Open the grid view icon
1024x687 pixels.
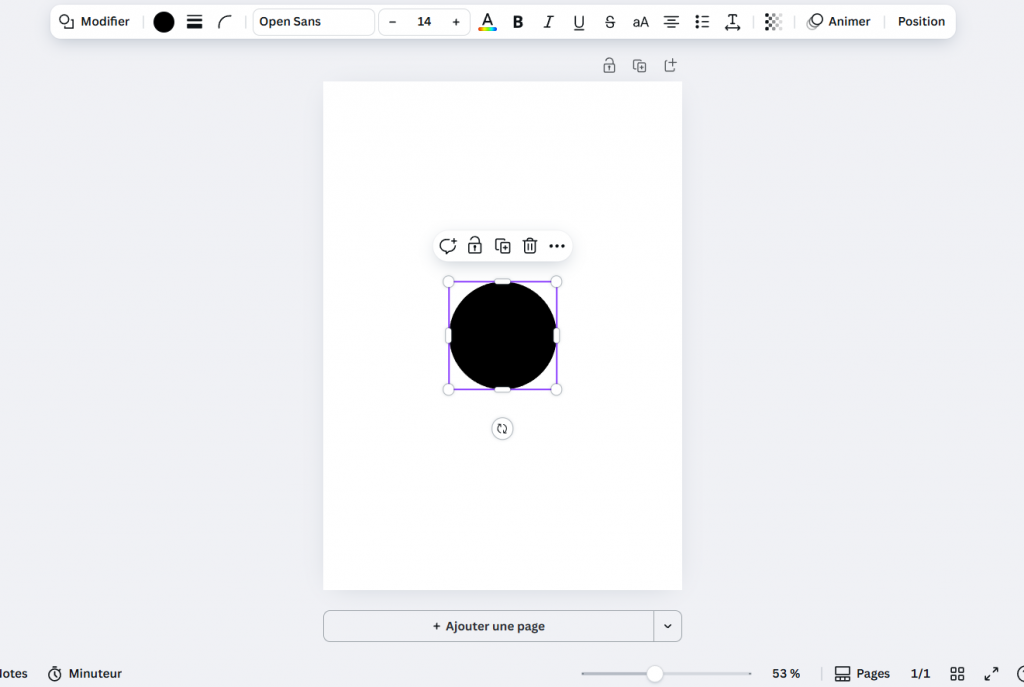[x=957, y=674]
